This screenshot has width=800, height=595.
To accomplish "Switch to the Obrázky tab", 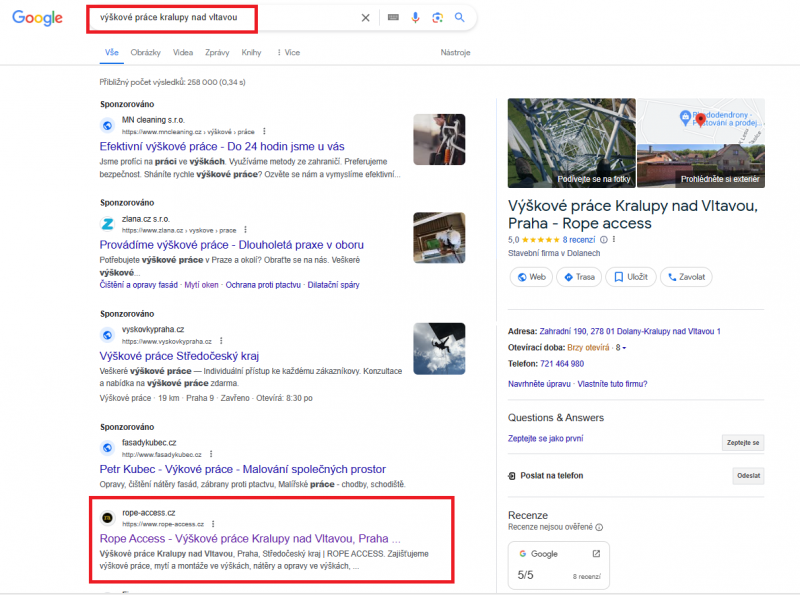I will [x=145, y=52].
